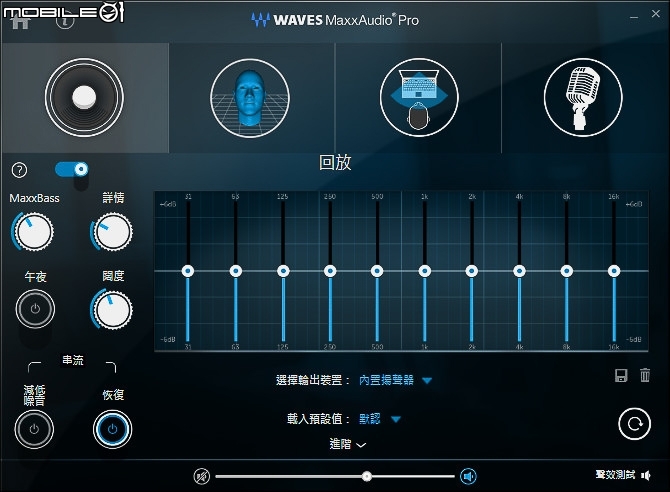
Task: Toggle the 減低噪音 noise reduction button
Action: (x=34, y=429)
